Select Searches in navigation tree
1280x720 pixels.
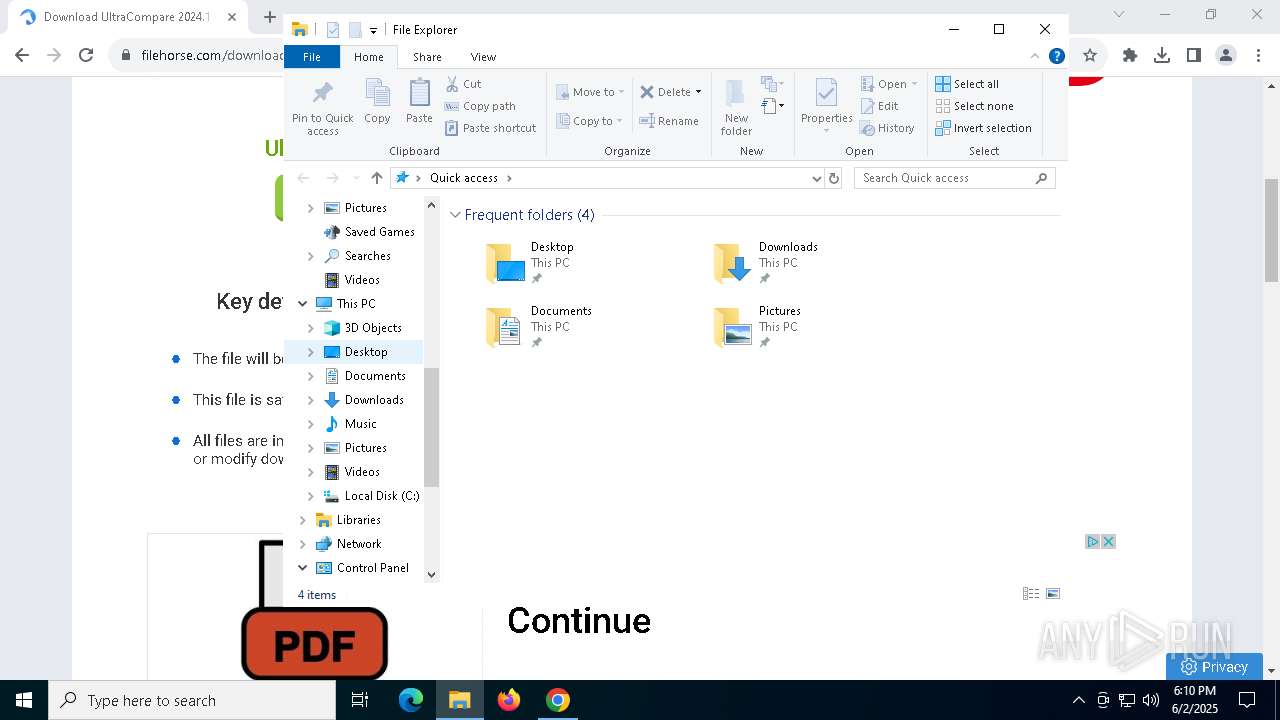pos(367,256)
